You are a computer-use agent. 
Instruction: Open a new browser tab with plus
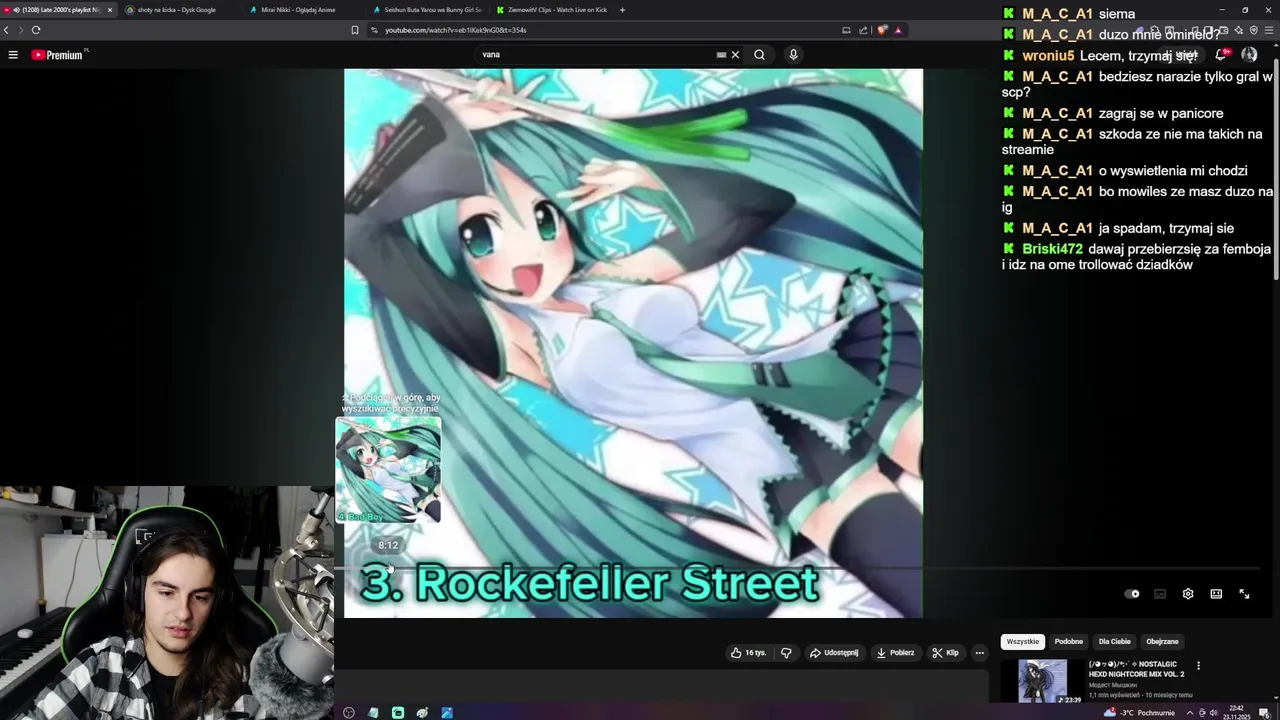point(622,10)
